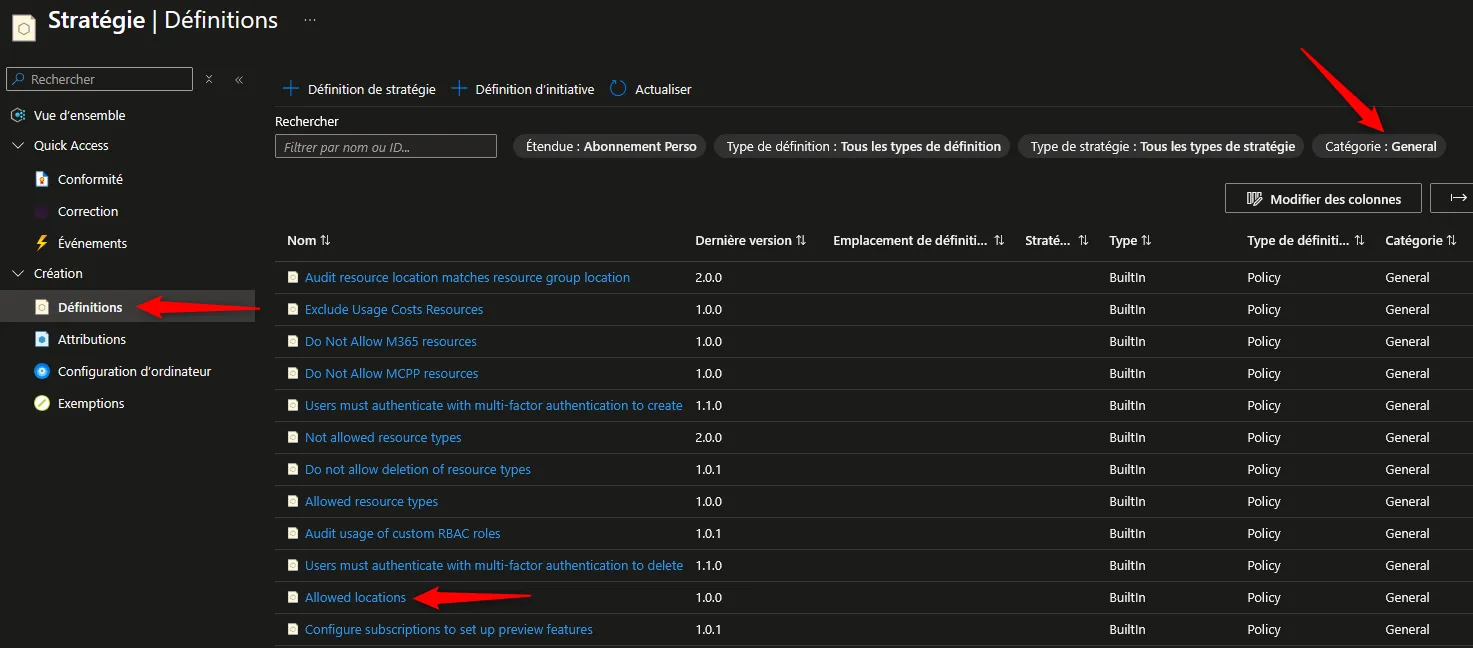This screenshot has width=1473, height=648.
Task: Open Allowed resource types policy
Action: (x=371, y=501)
